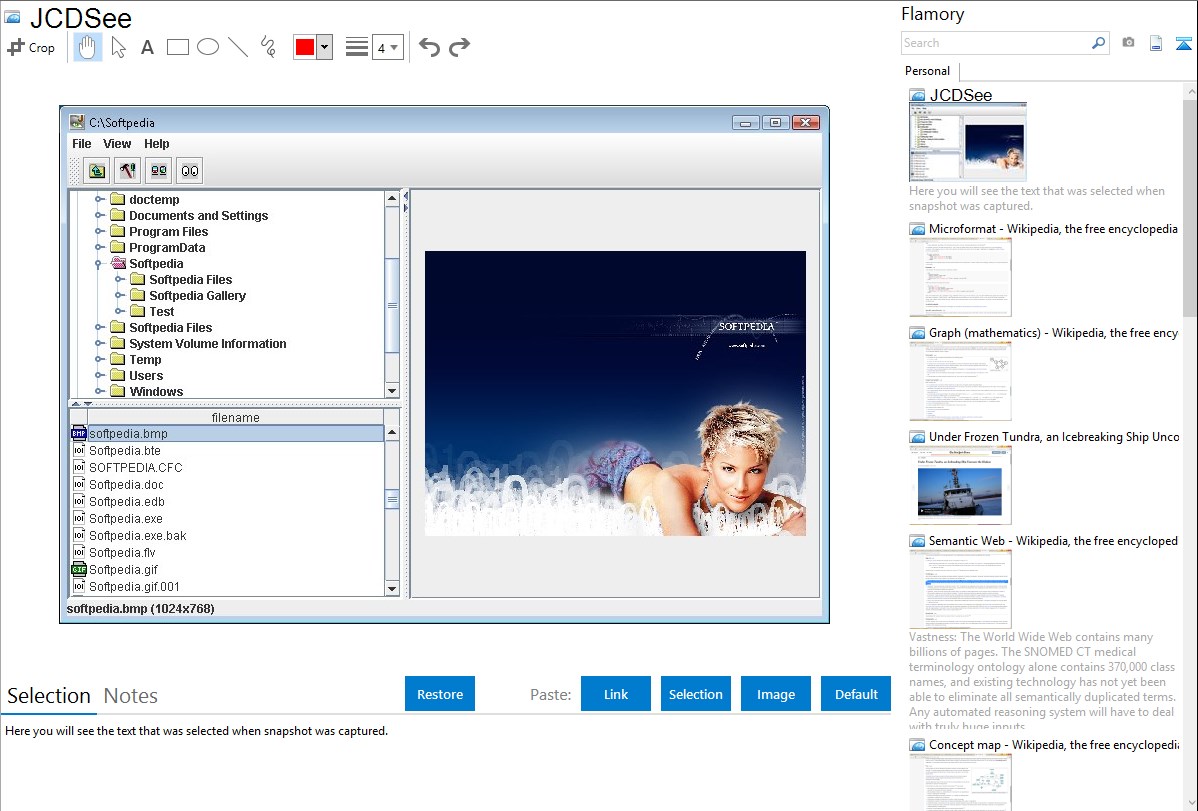1198x811 pixels.
Task: Click the camera capture icon
Action: [1128, 43]
